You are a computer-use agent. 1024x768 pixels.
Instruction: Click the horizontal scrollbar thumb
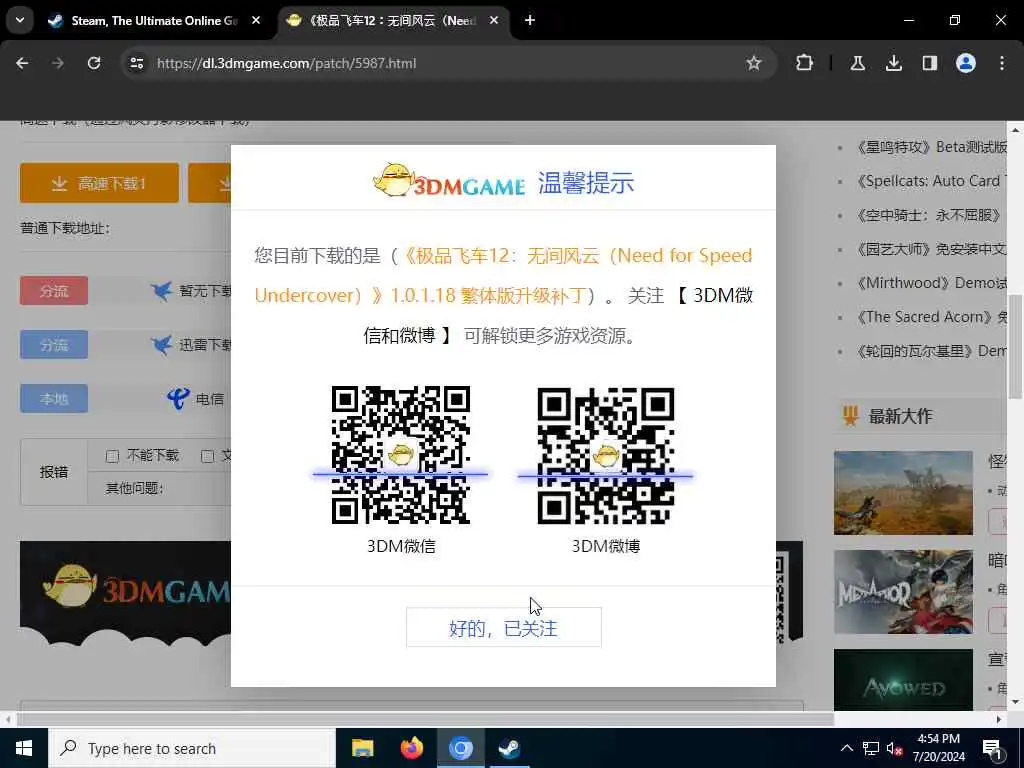(x=426, y=720)
